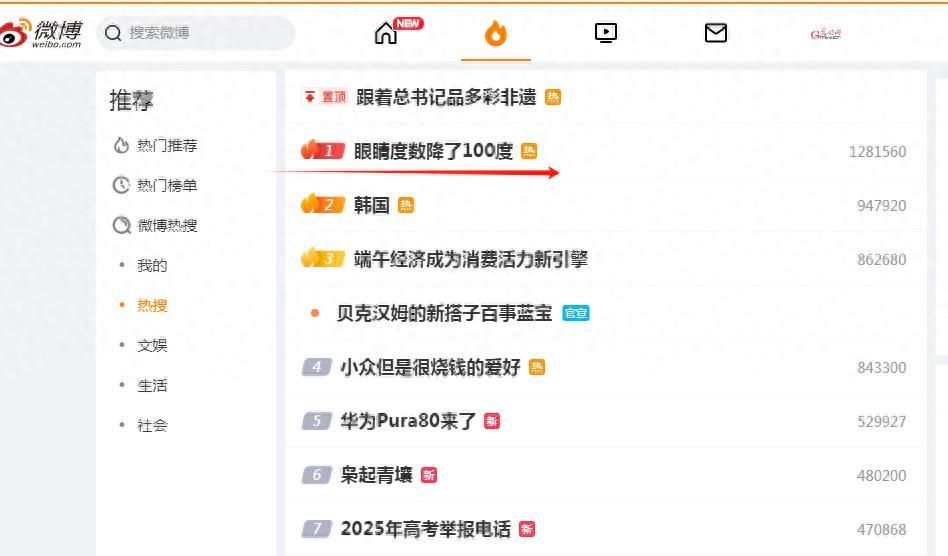The image size is (948, 556).
Task: Click the 搜索微博 search field
Action: [x=196, y=33]
